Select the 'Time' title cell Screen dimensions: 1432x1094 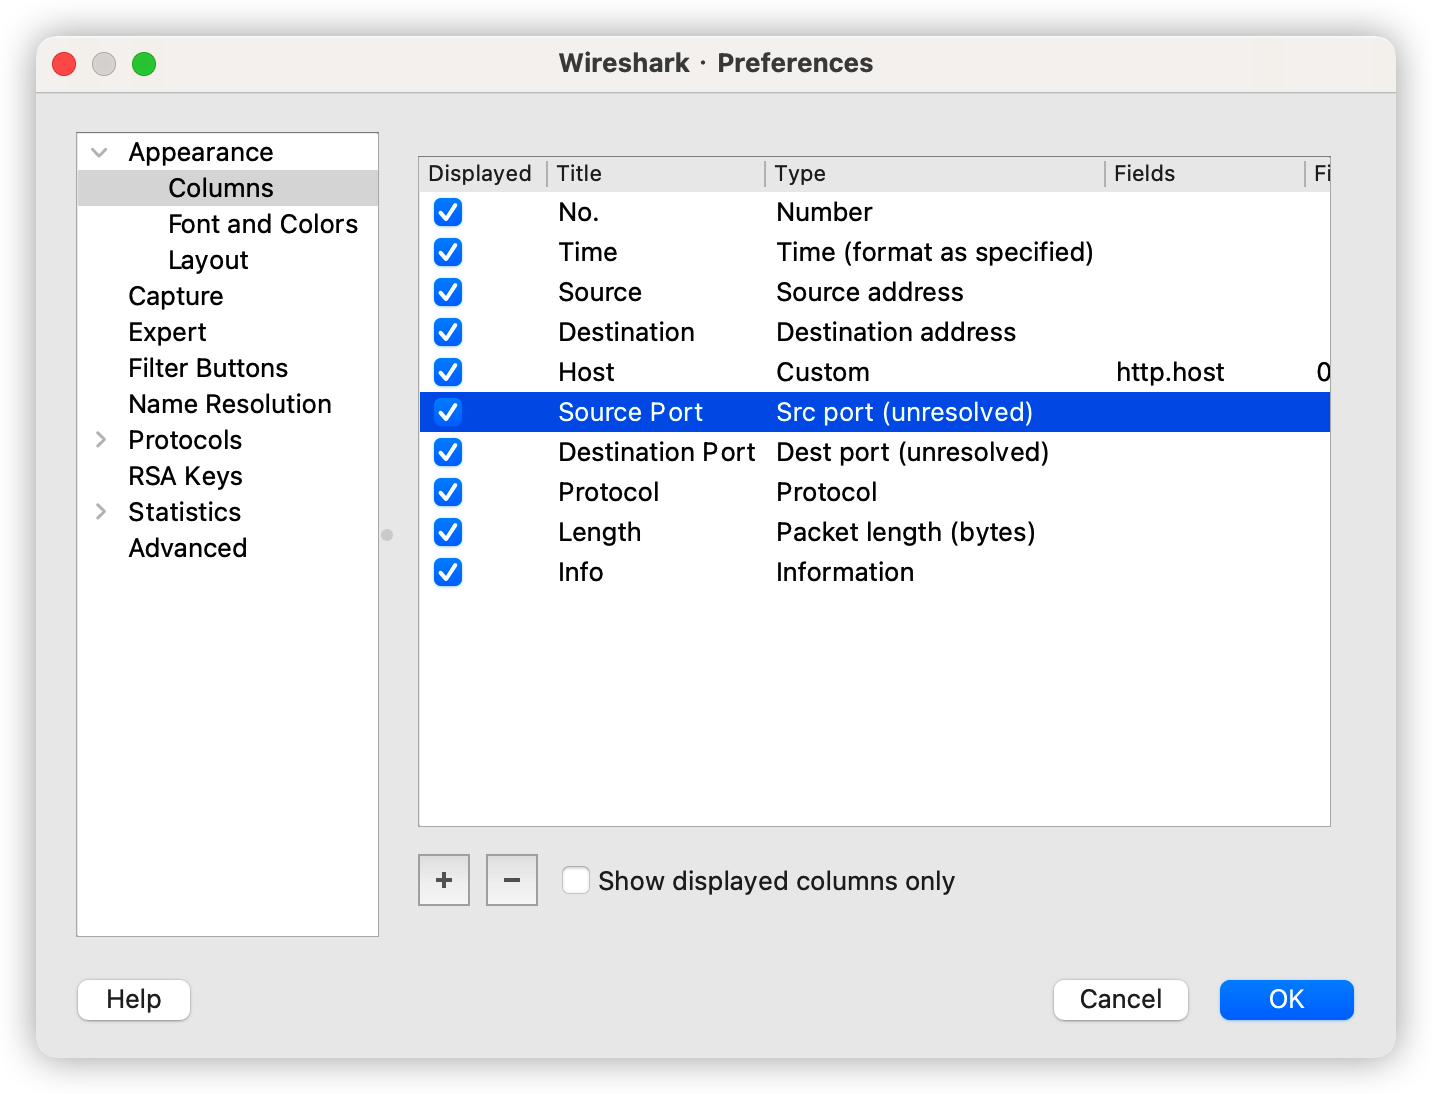(588, 252)
